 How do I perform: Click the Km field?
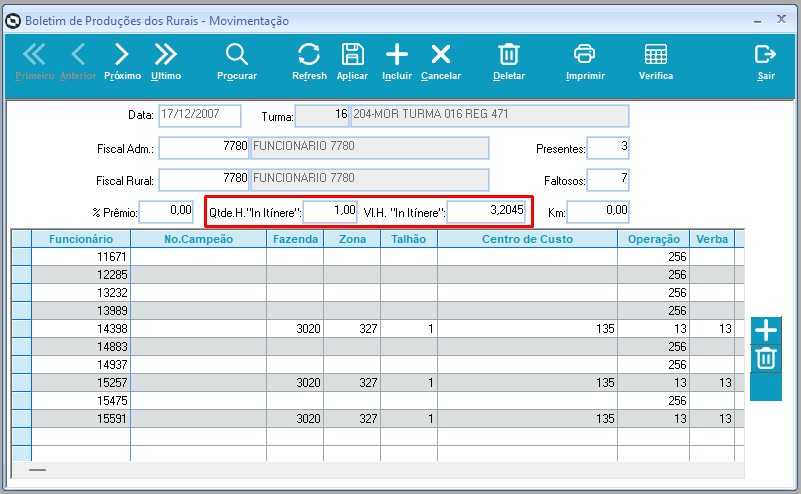point(598,211)
